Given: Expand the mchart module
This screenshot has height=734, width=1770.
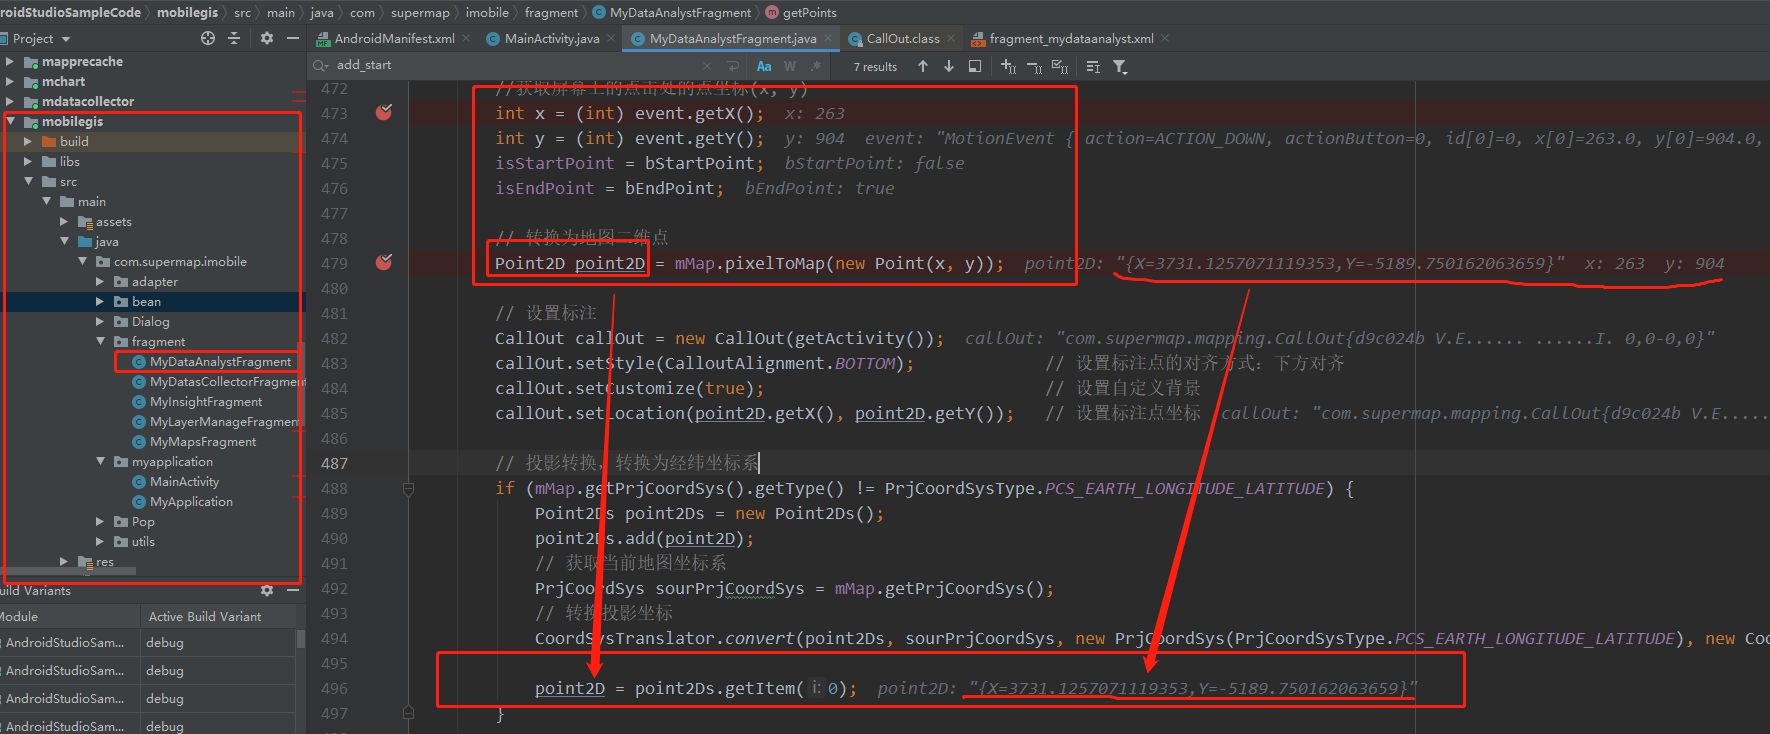Looking at the screenshot, I should [10, 81].
